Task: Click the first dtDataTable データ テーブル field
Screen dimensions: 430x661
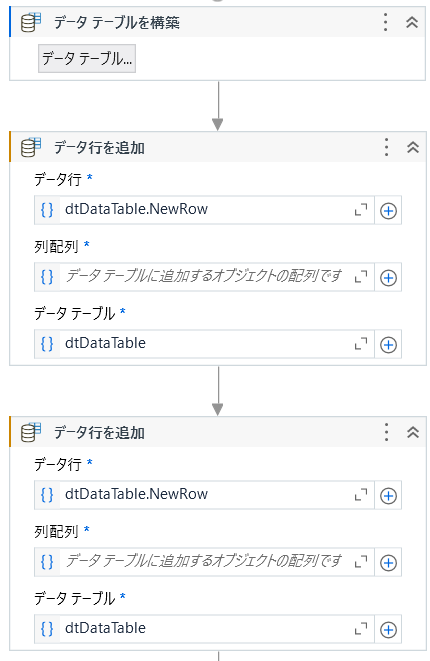Action: click(204, 344)
